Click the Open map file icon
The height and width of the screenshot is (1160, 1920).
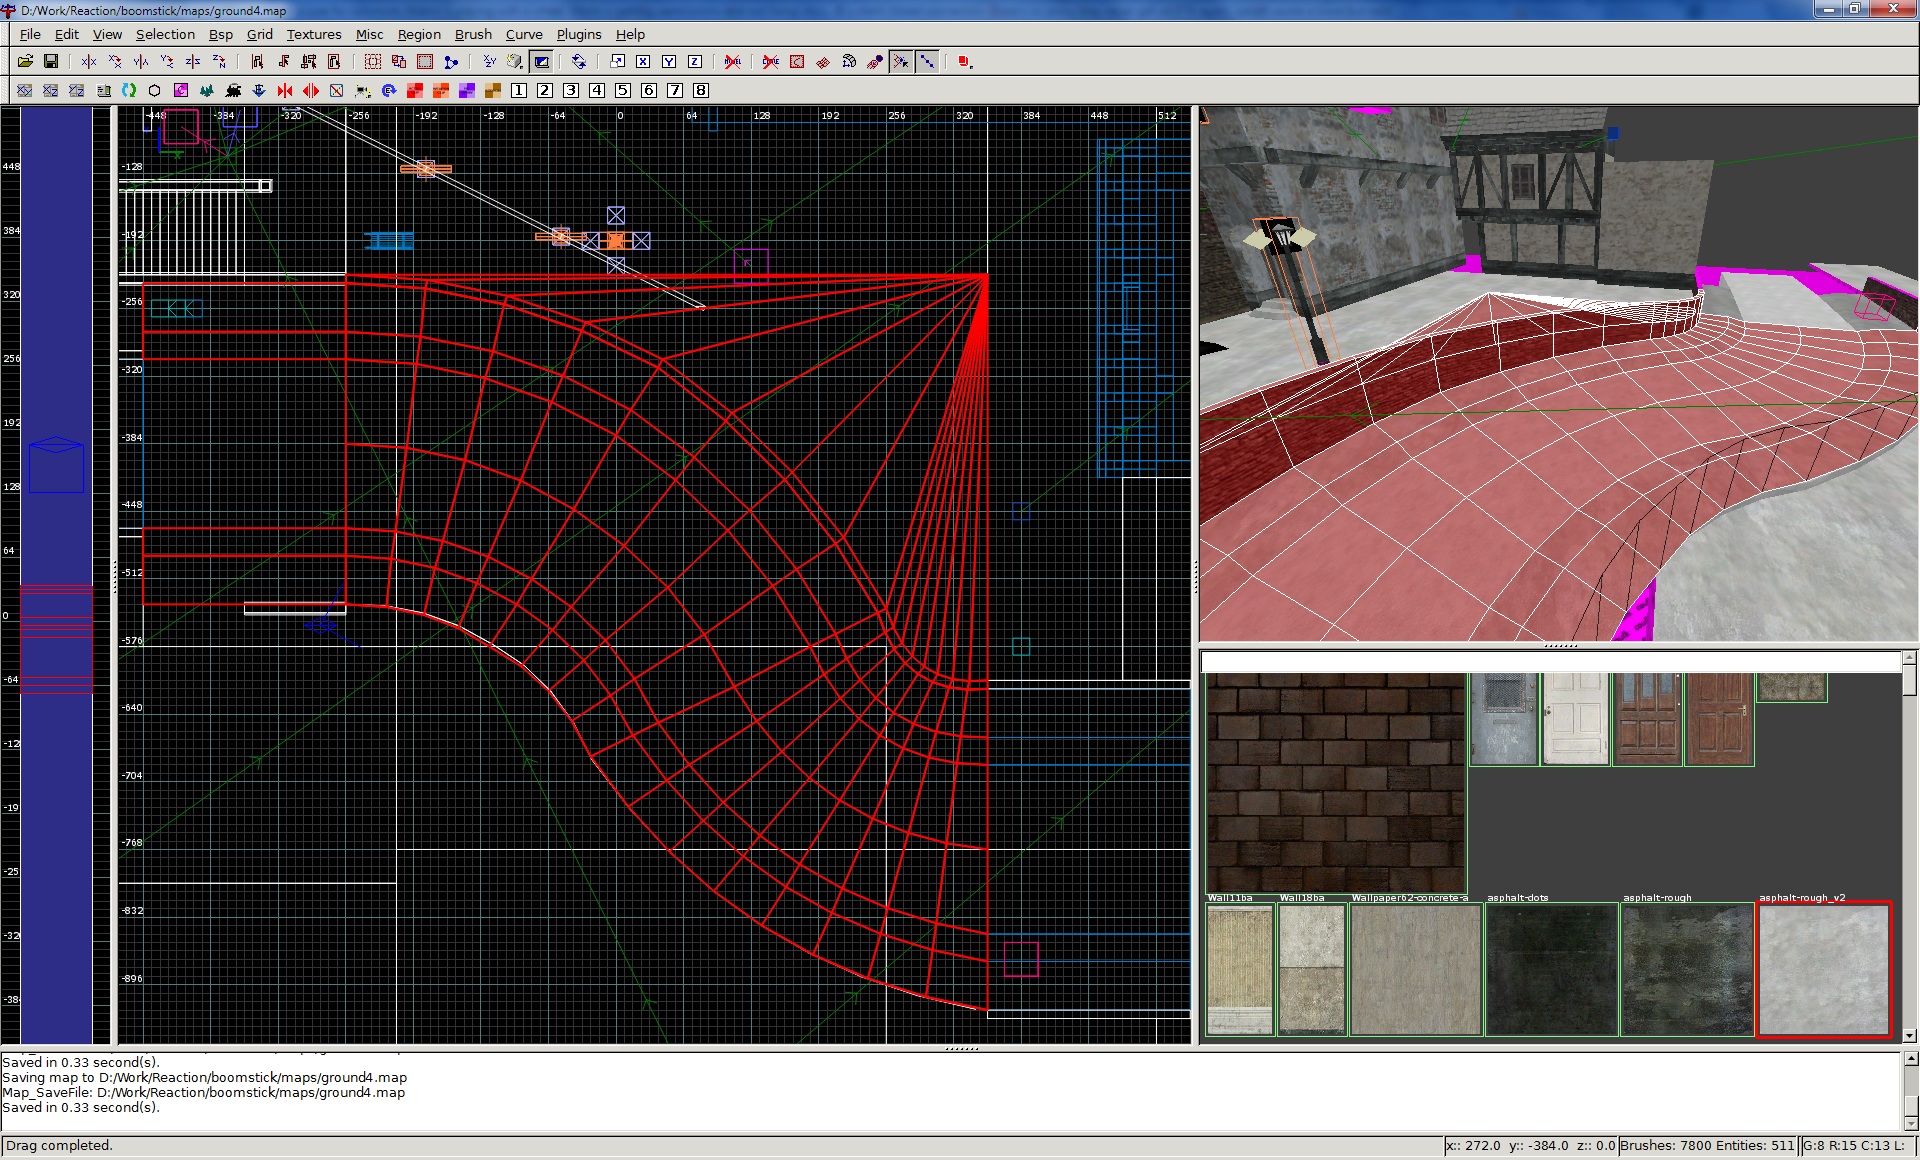25,62
